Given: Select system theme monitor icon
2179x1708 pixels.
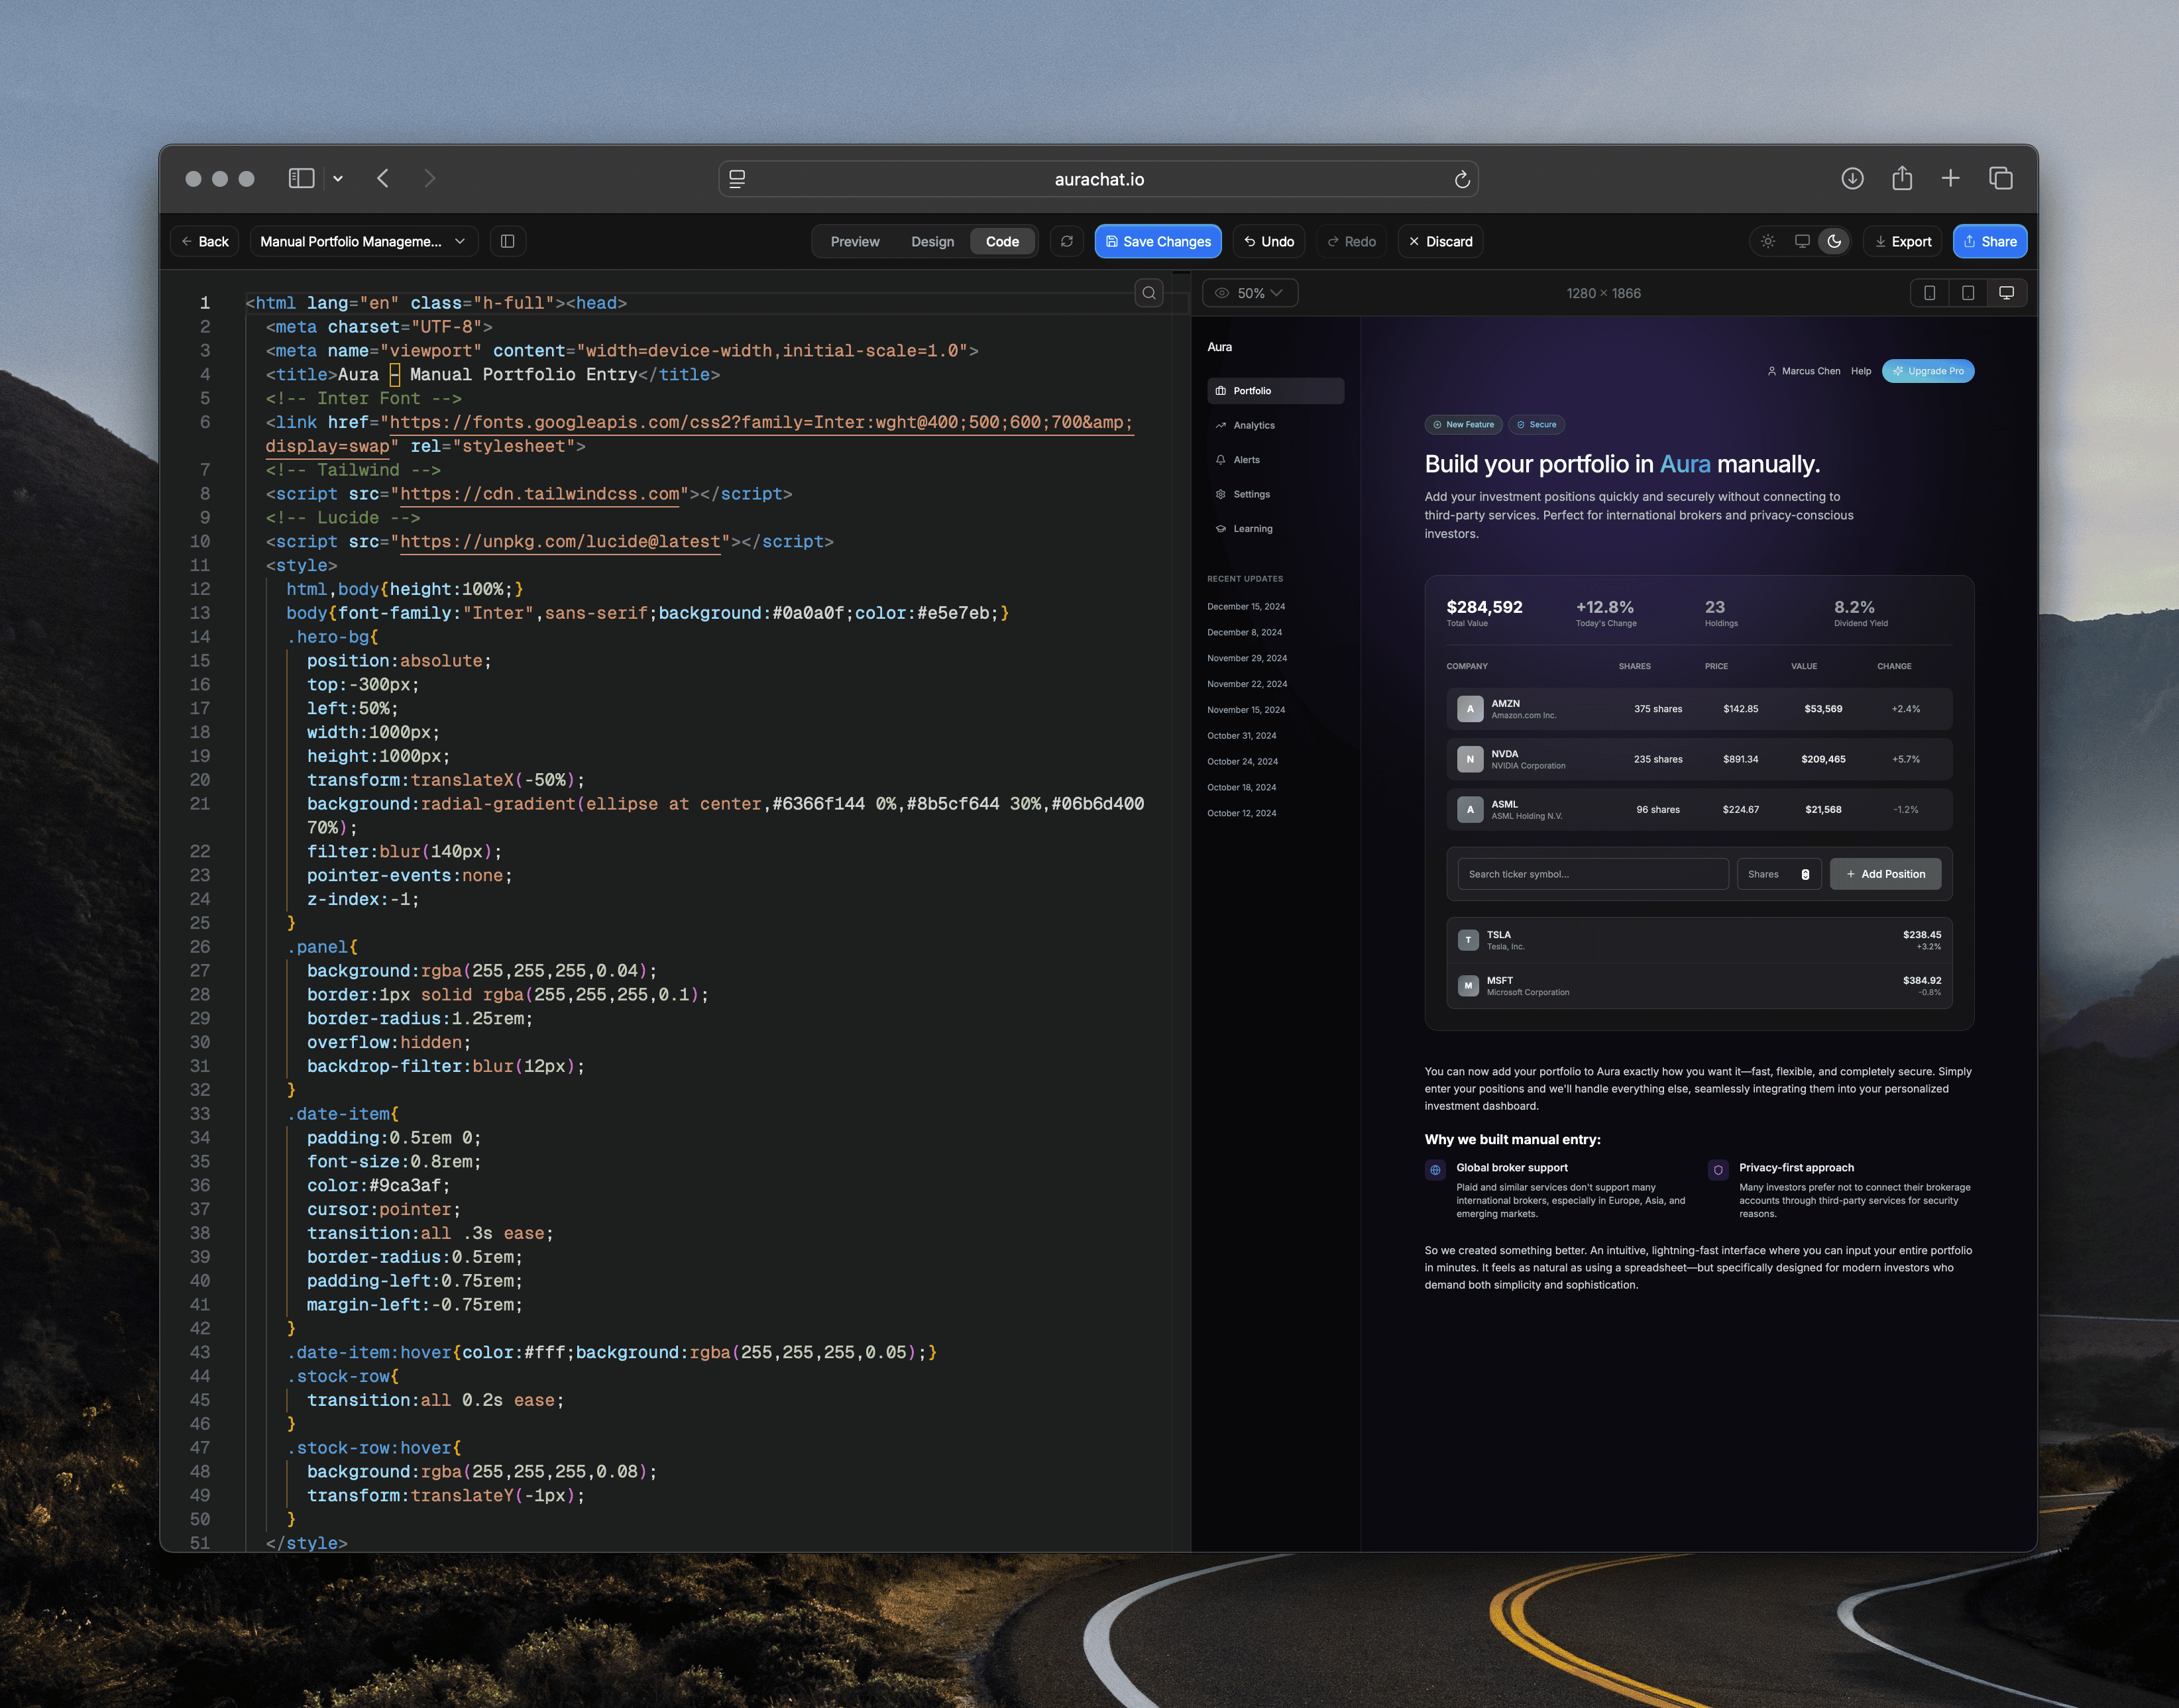Looking at the screenshot, I should coord(1802,241).
